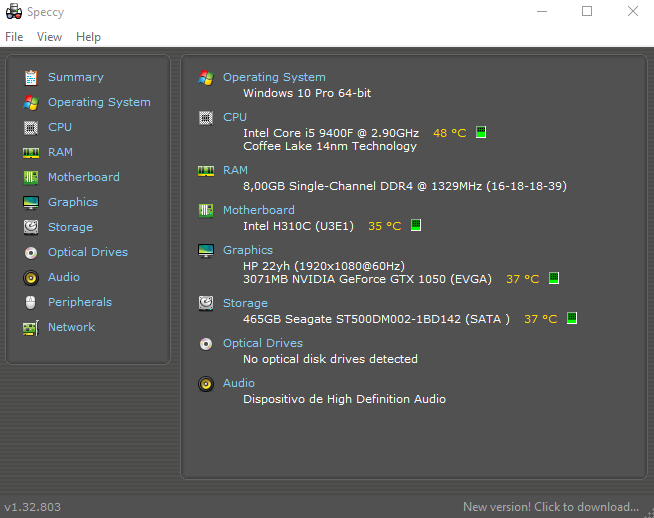Select Peripherals in the sidebar
Screen dimensions: 654x518
tap(79, 302)
